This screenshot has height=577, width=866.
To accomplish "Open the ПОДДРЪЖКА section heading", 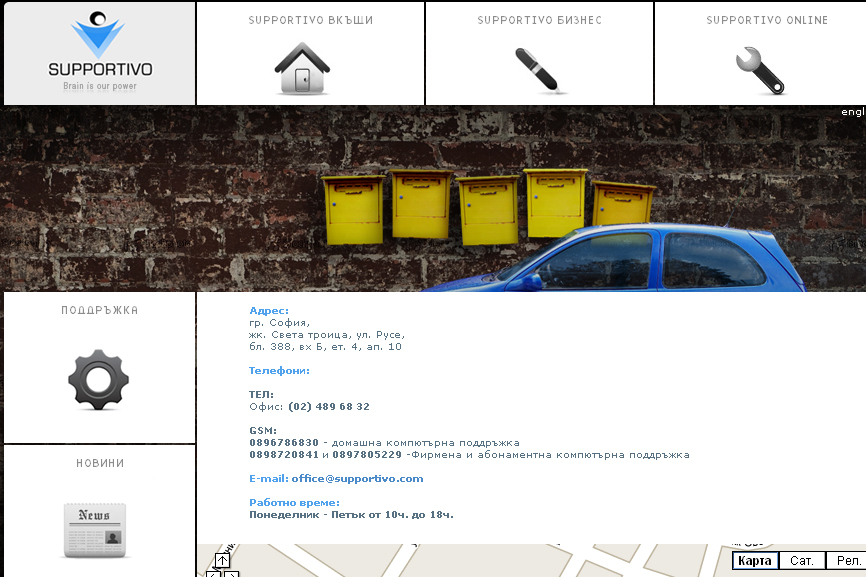I will 99,311.
